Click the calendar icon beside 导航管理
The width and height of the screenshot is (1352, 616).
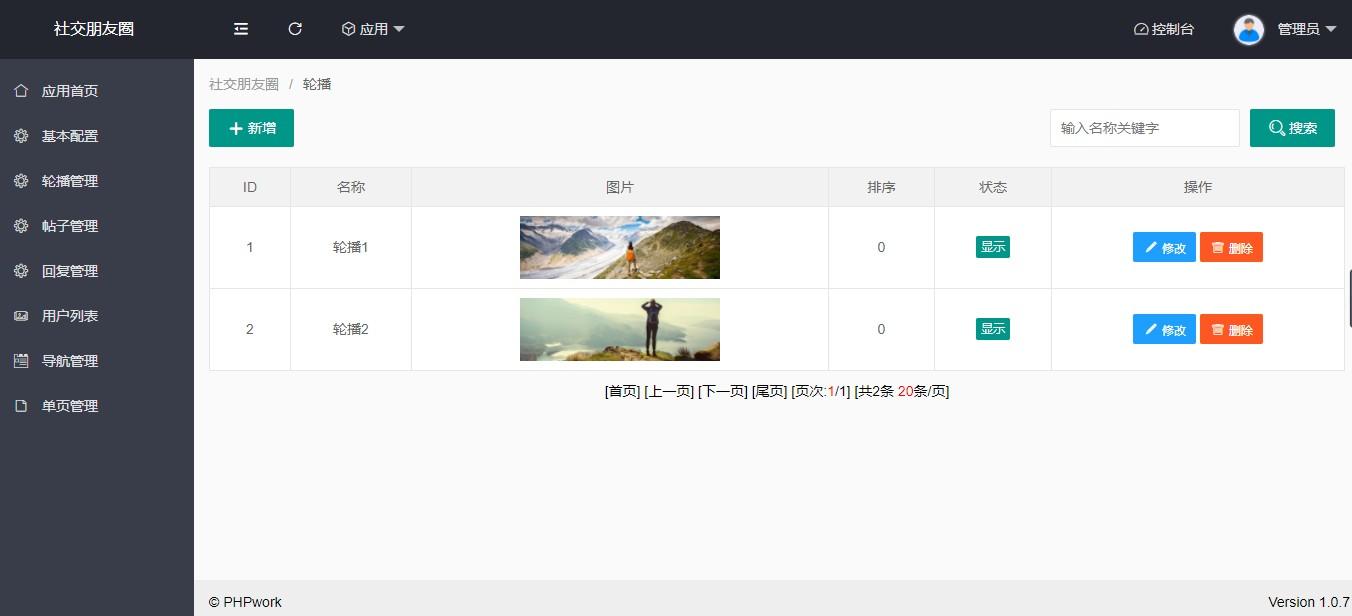(21, 361)
